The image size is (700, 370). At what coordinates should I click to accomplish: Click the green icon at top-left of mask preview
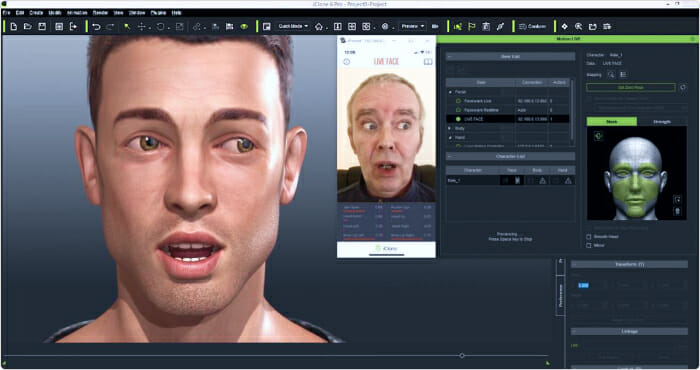coord(599,136)
